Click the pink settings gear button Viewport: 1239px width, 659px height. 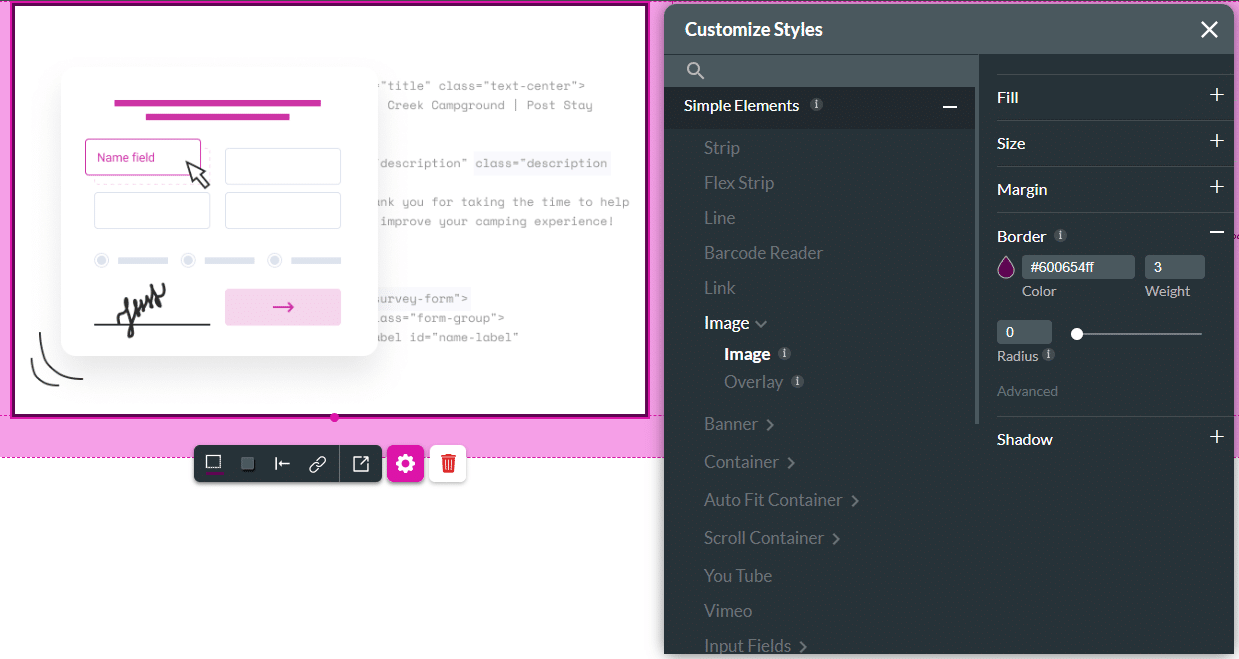point(405,464)
